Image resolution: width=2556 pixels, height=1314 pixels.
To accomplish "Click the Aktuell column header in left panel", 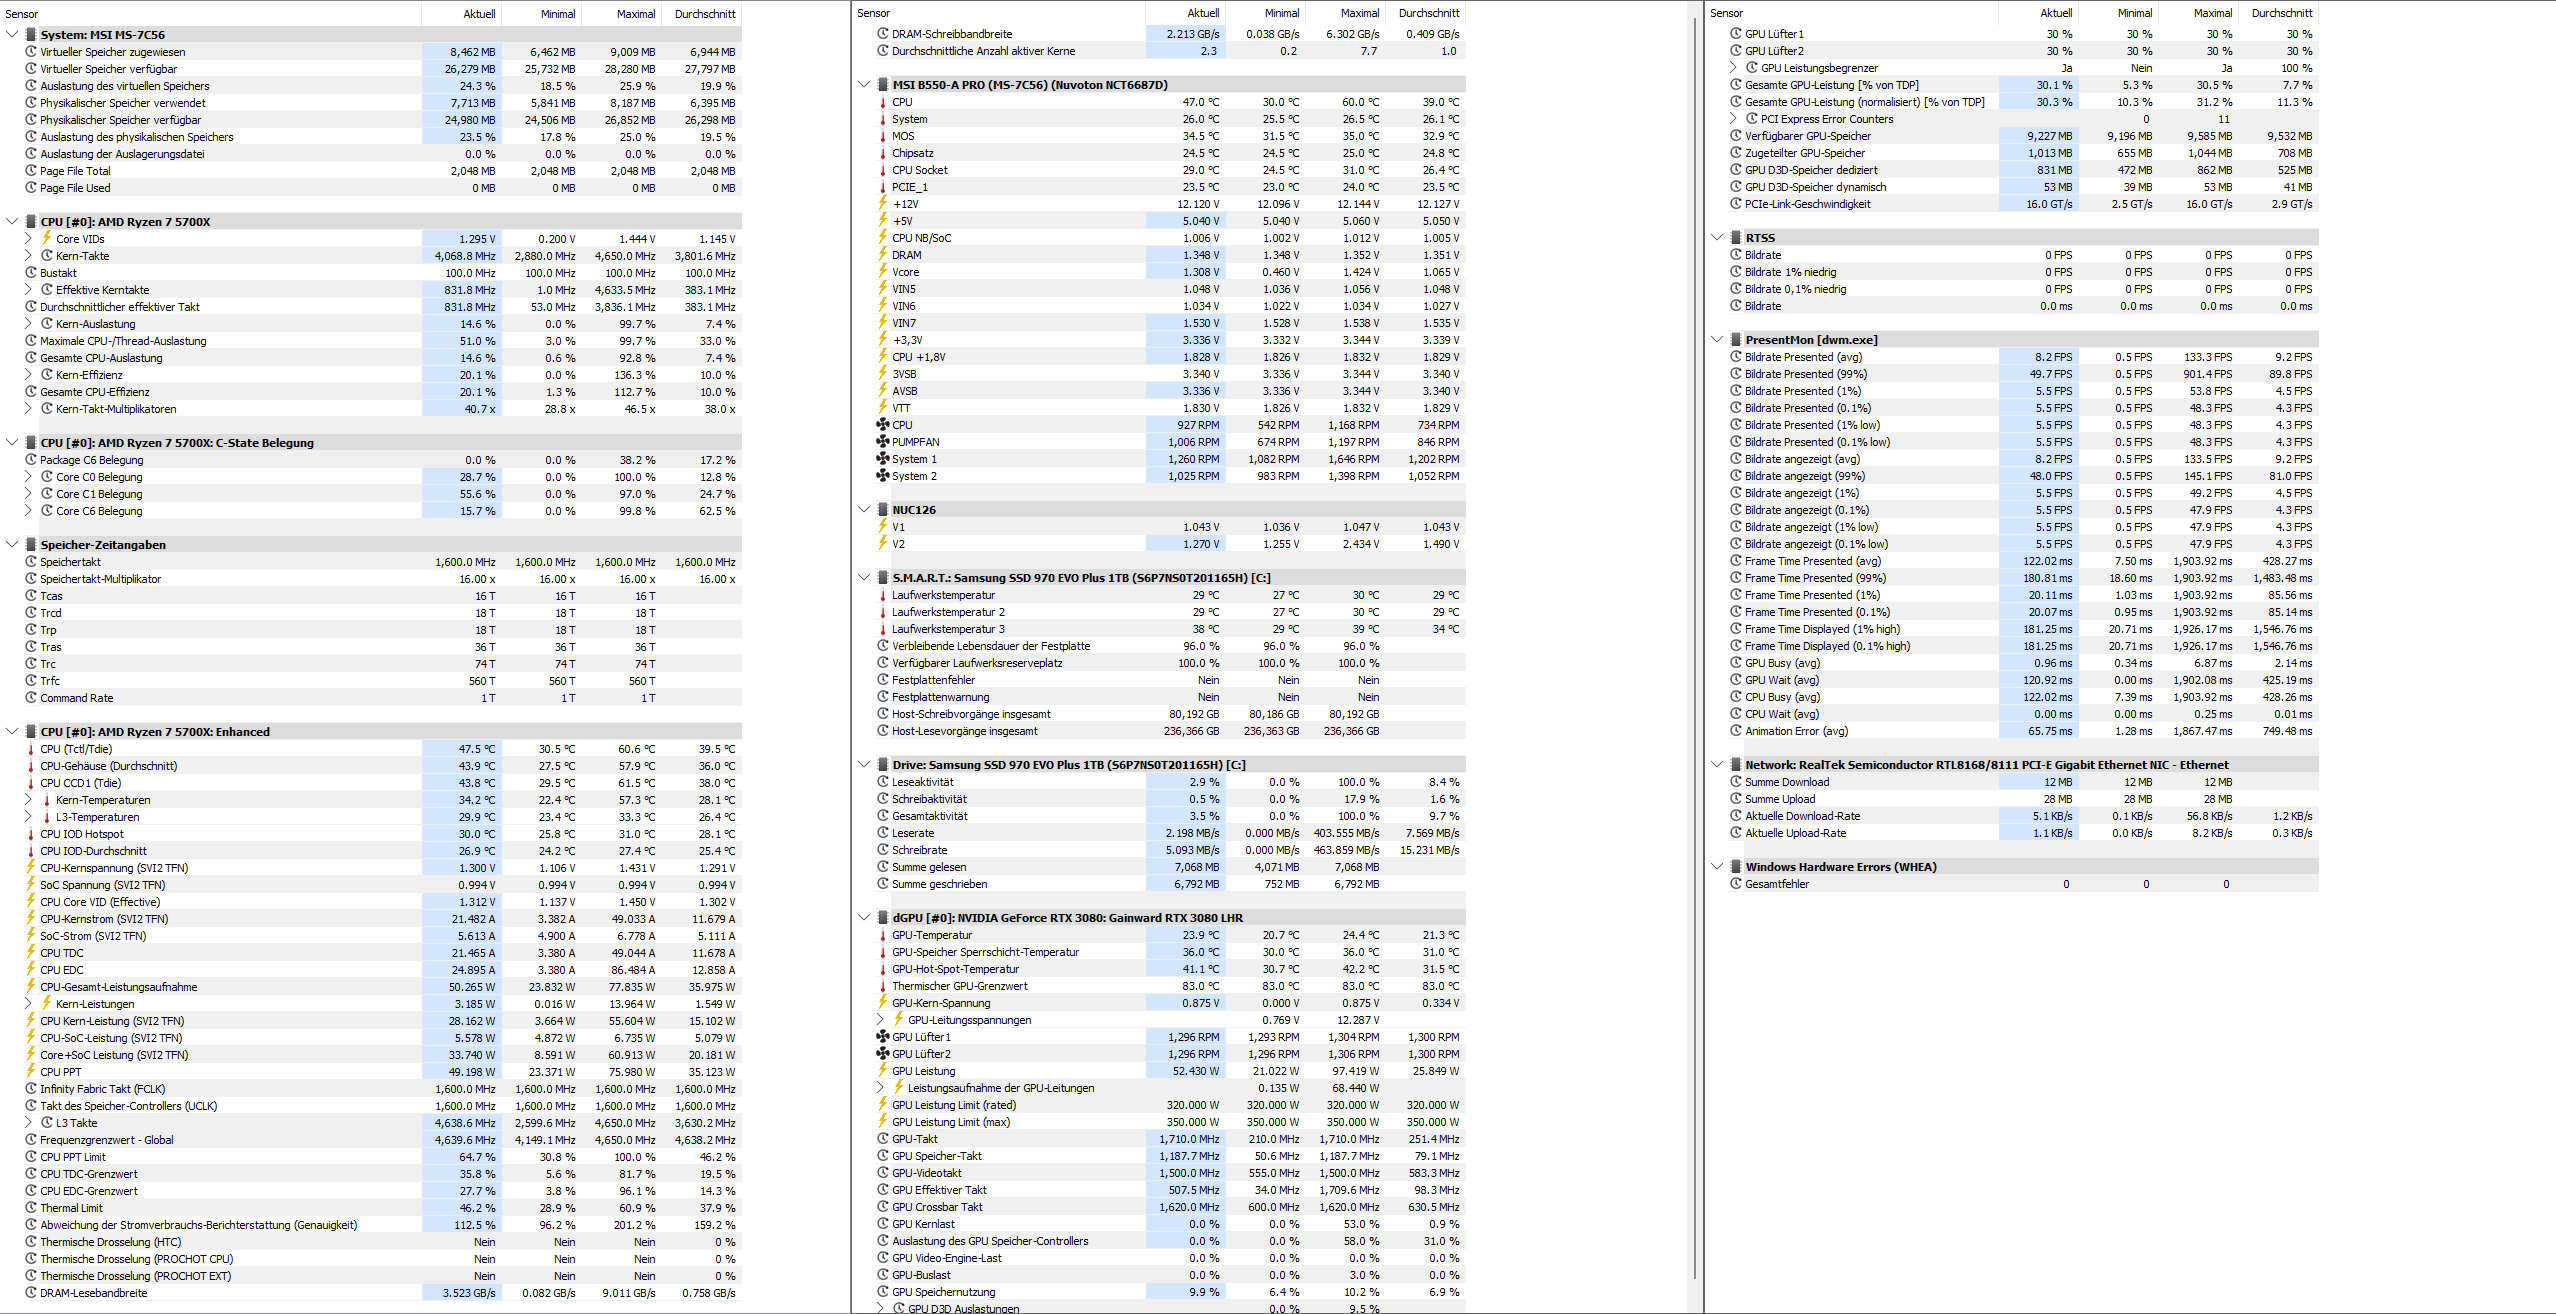I will (462, 14).
